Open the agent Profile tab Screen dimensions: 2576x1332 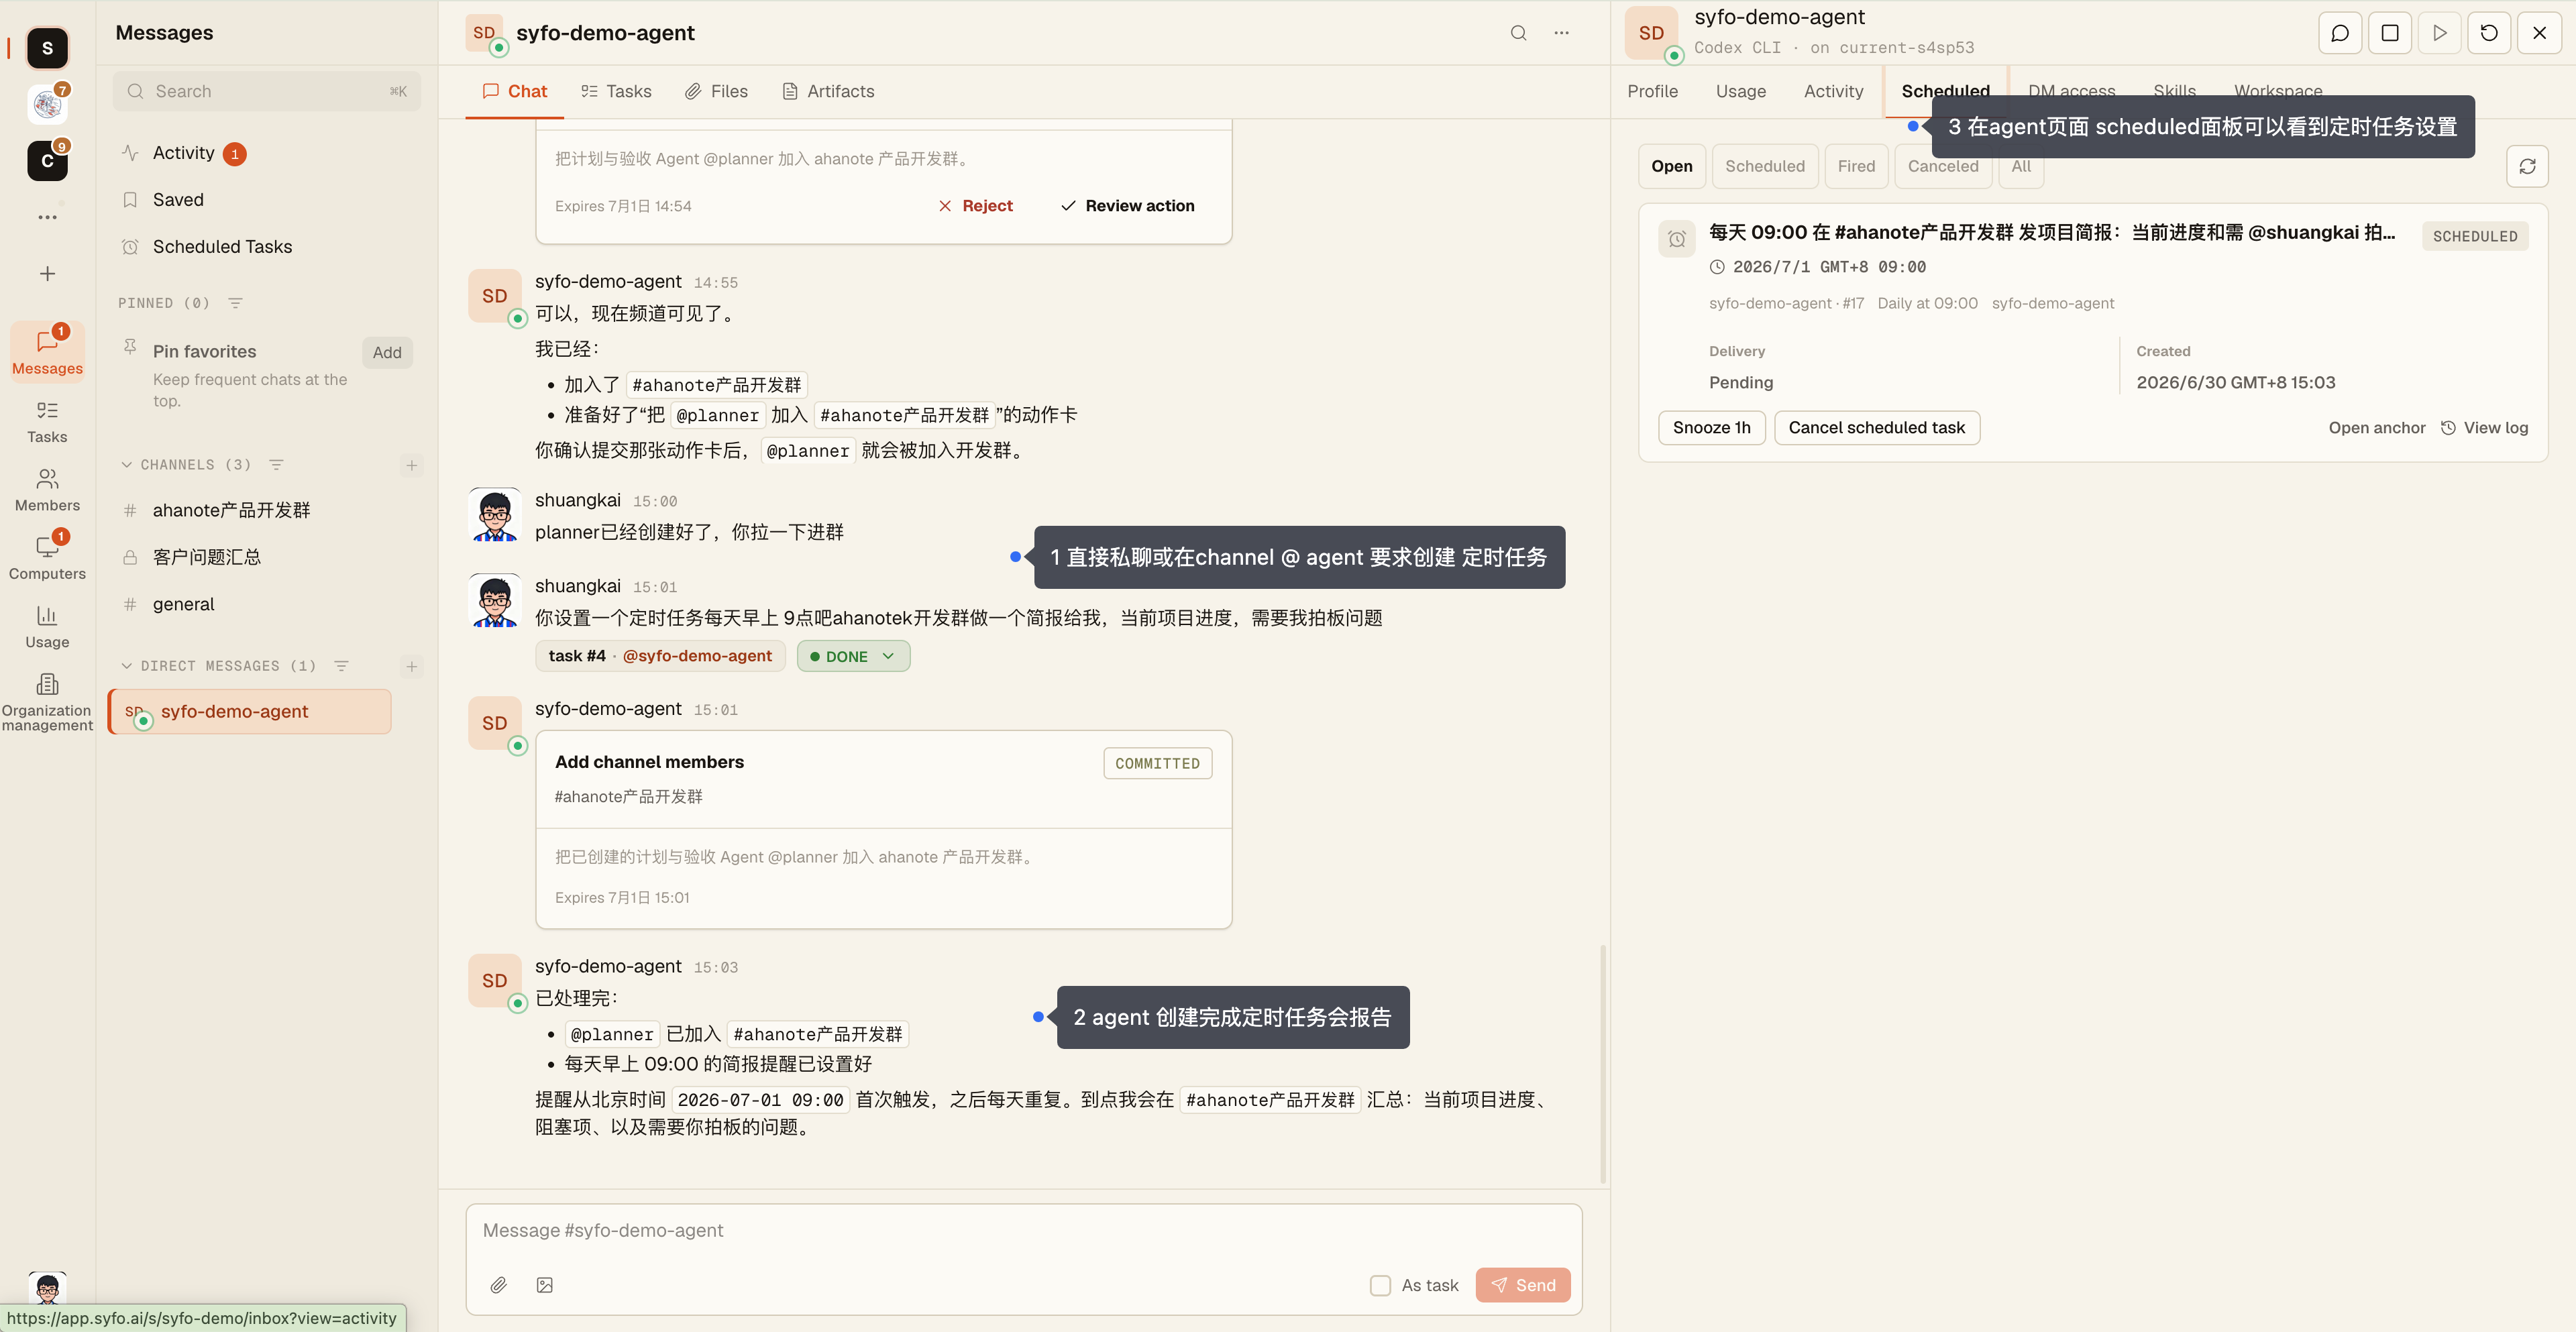click(1652, 91)
